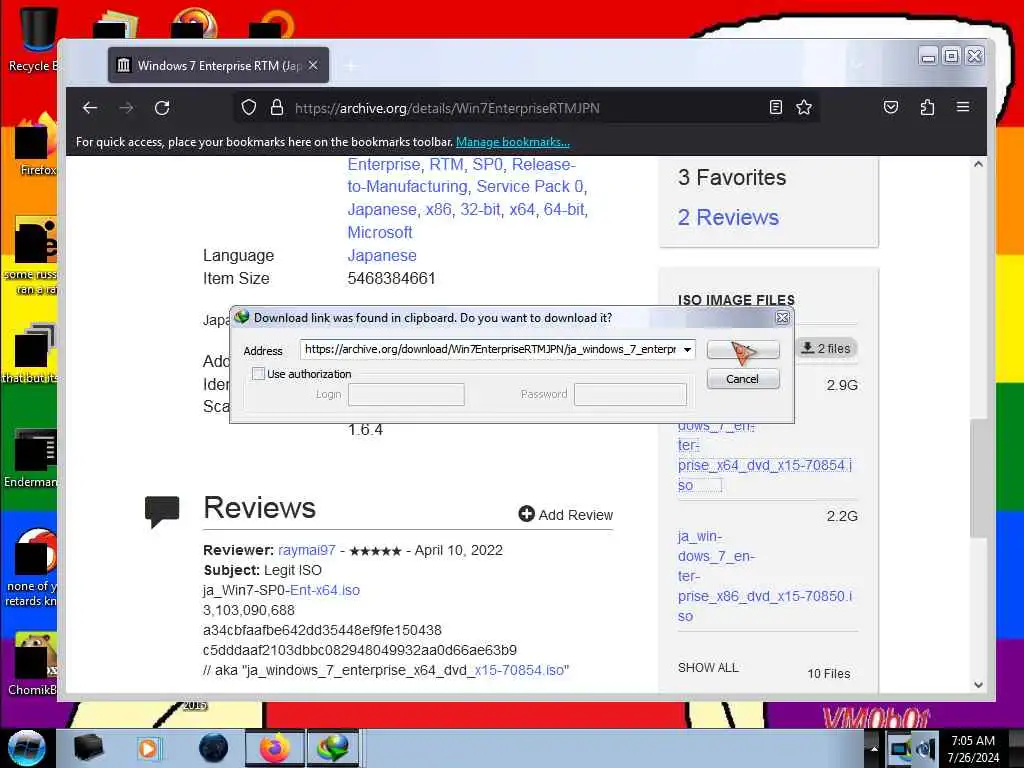Click the page scroll up arrow
Viewport: 1024px width, 768px height.
[978, 165]
